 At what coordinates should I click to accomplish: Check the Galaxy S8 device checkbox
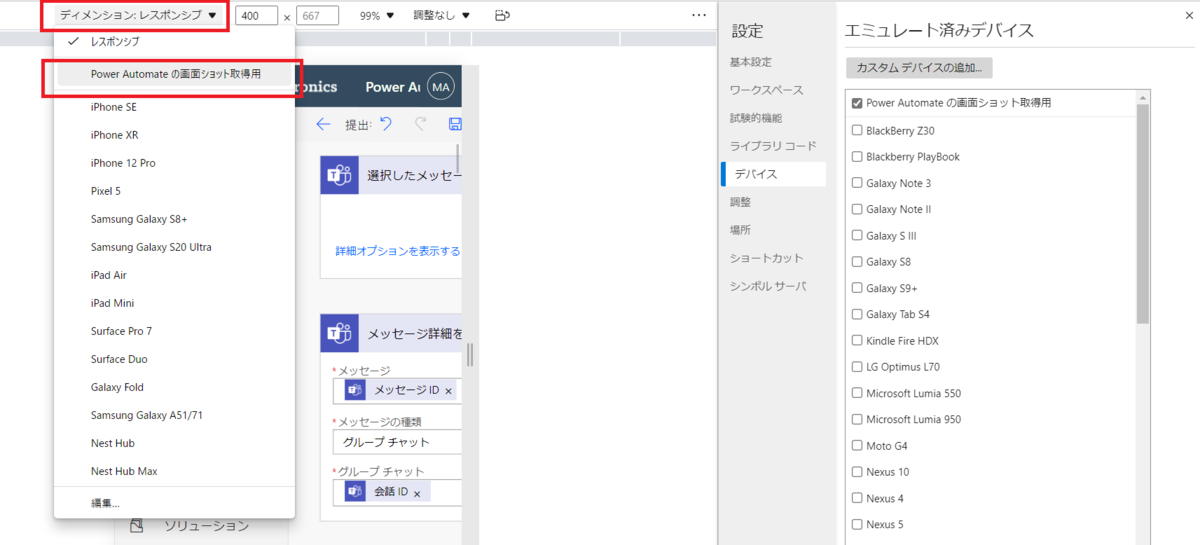click(857, 262)
